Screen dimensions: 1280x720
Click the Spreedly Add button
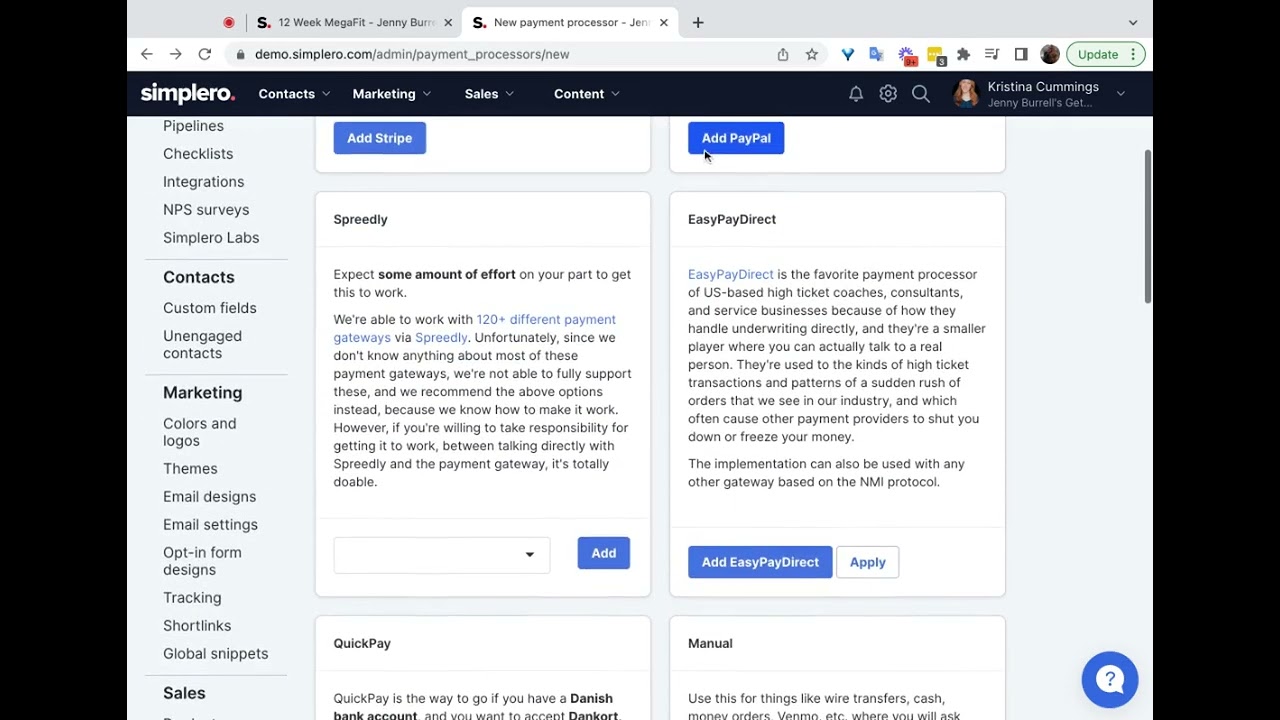(604, 553)
